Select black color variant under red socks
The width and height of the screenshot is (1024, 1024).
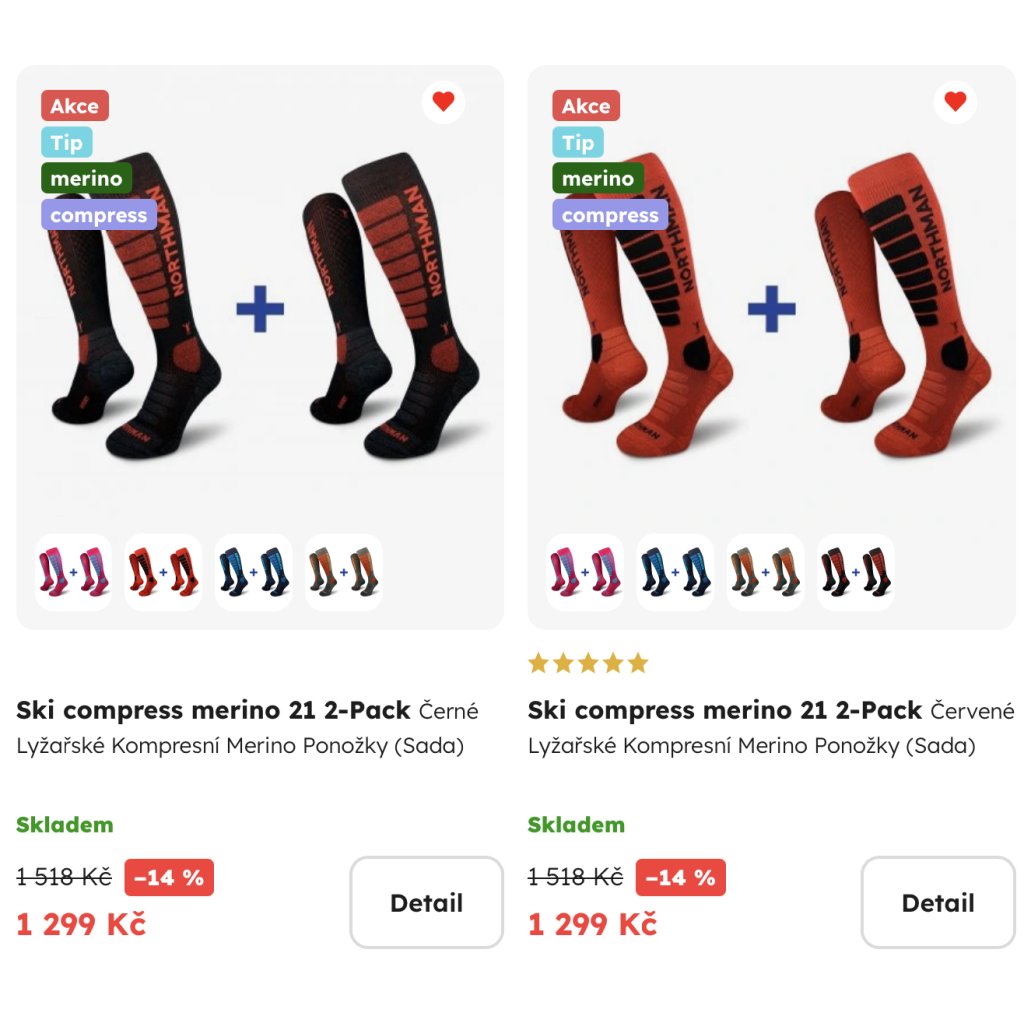tap(856, 572)
